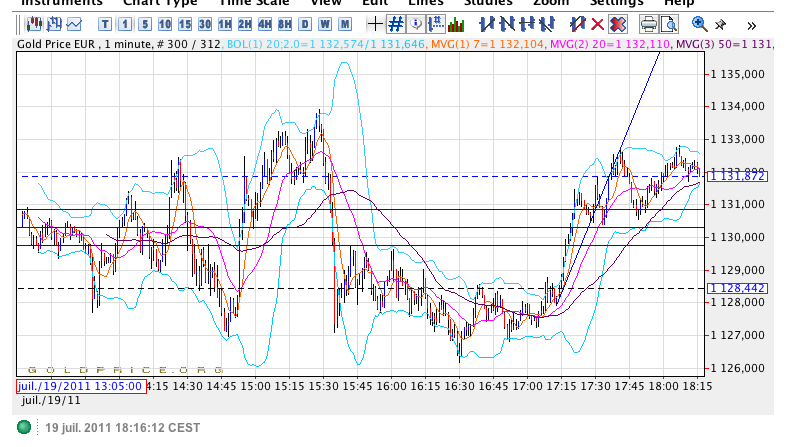The image size is (795, 447).
Task: Toggle the 4H timeframe button
Action: (x=265, y=24)
